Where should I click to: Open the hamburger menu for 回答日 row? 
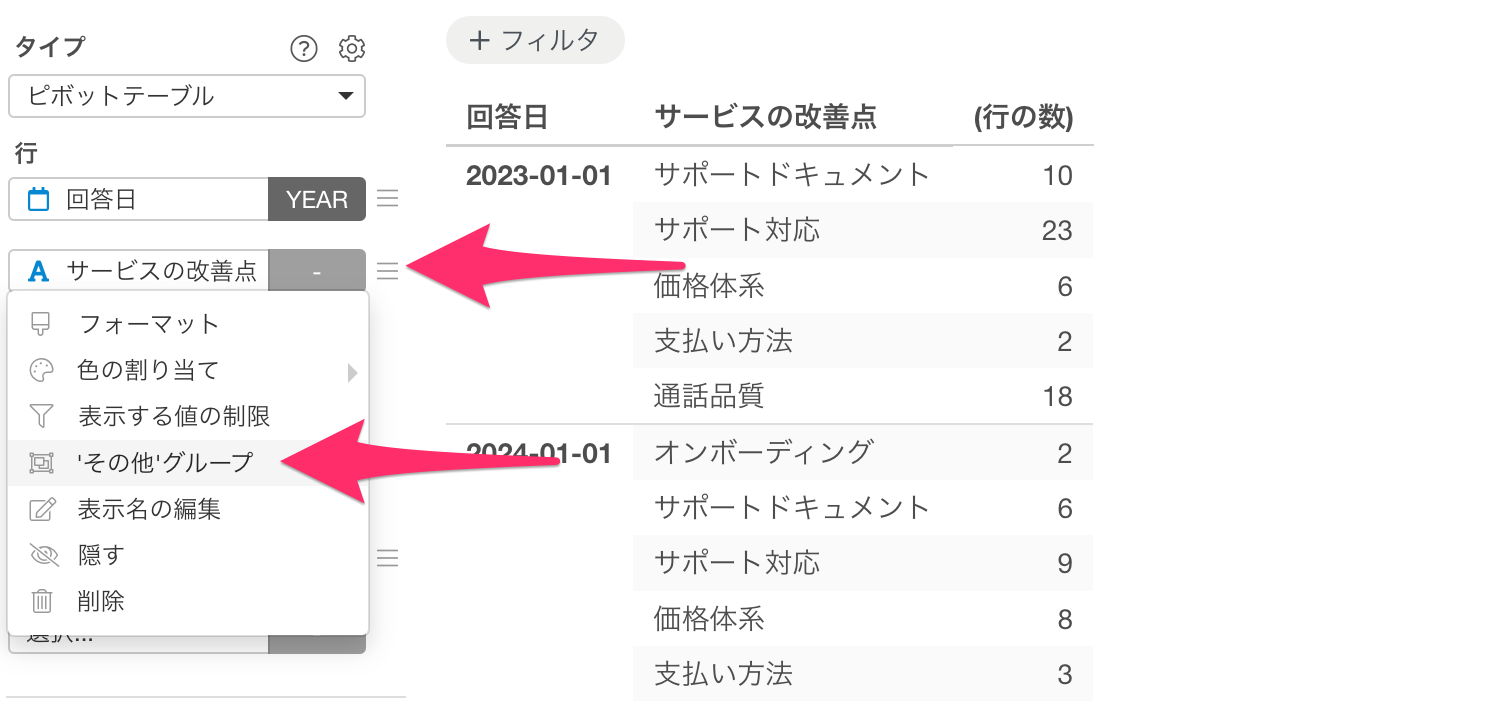pyautogui.click(x=388, y=199)
